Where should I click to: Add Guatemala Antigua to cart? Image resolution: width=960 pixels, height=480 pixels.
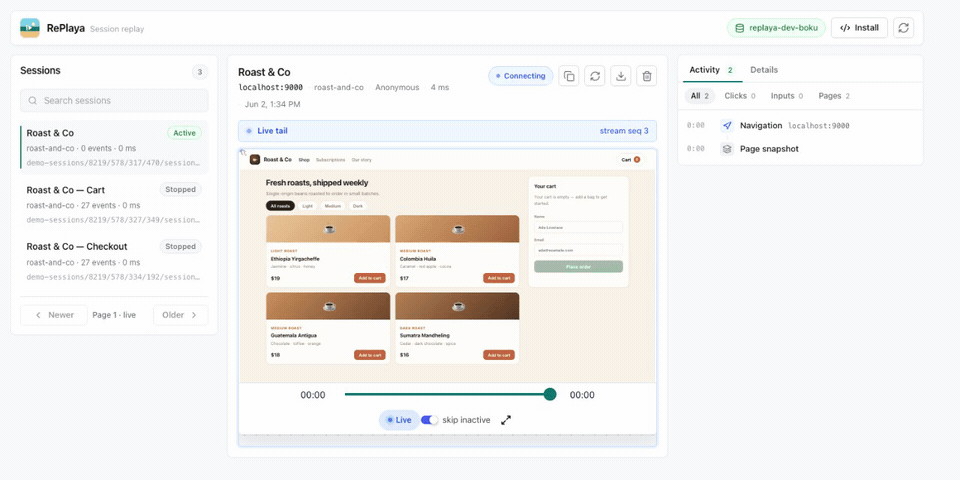tap(370, 355)
